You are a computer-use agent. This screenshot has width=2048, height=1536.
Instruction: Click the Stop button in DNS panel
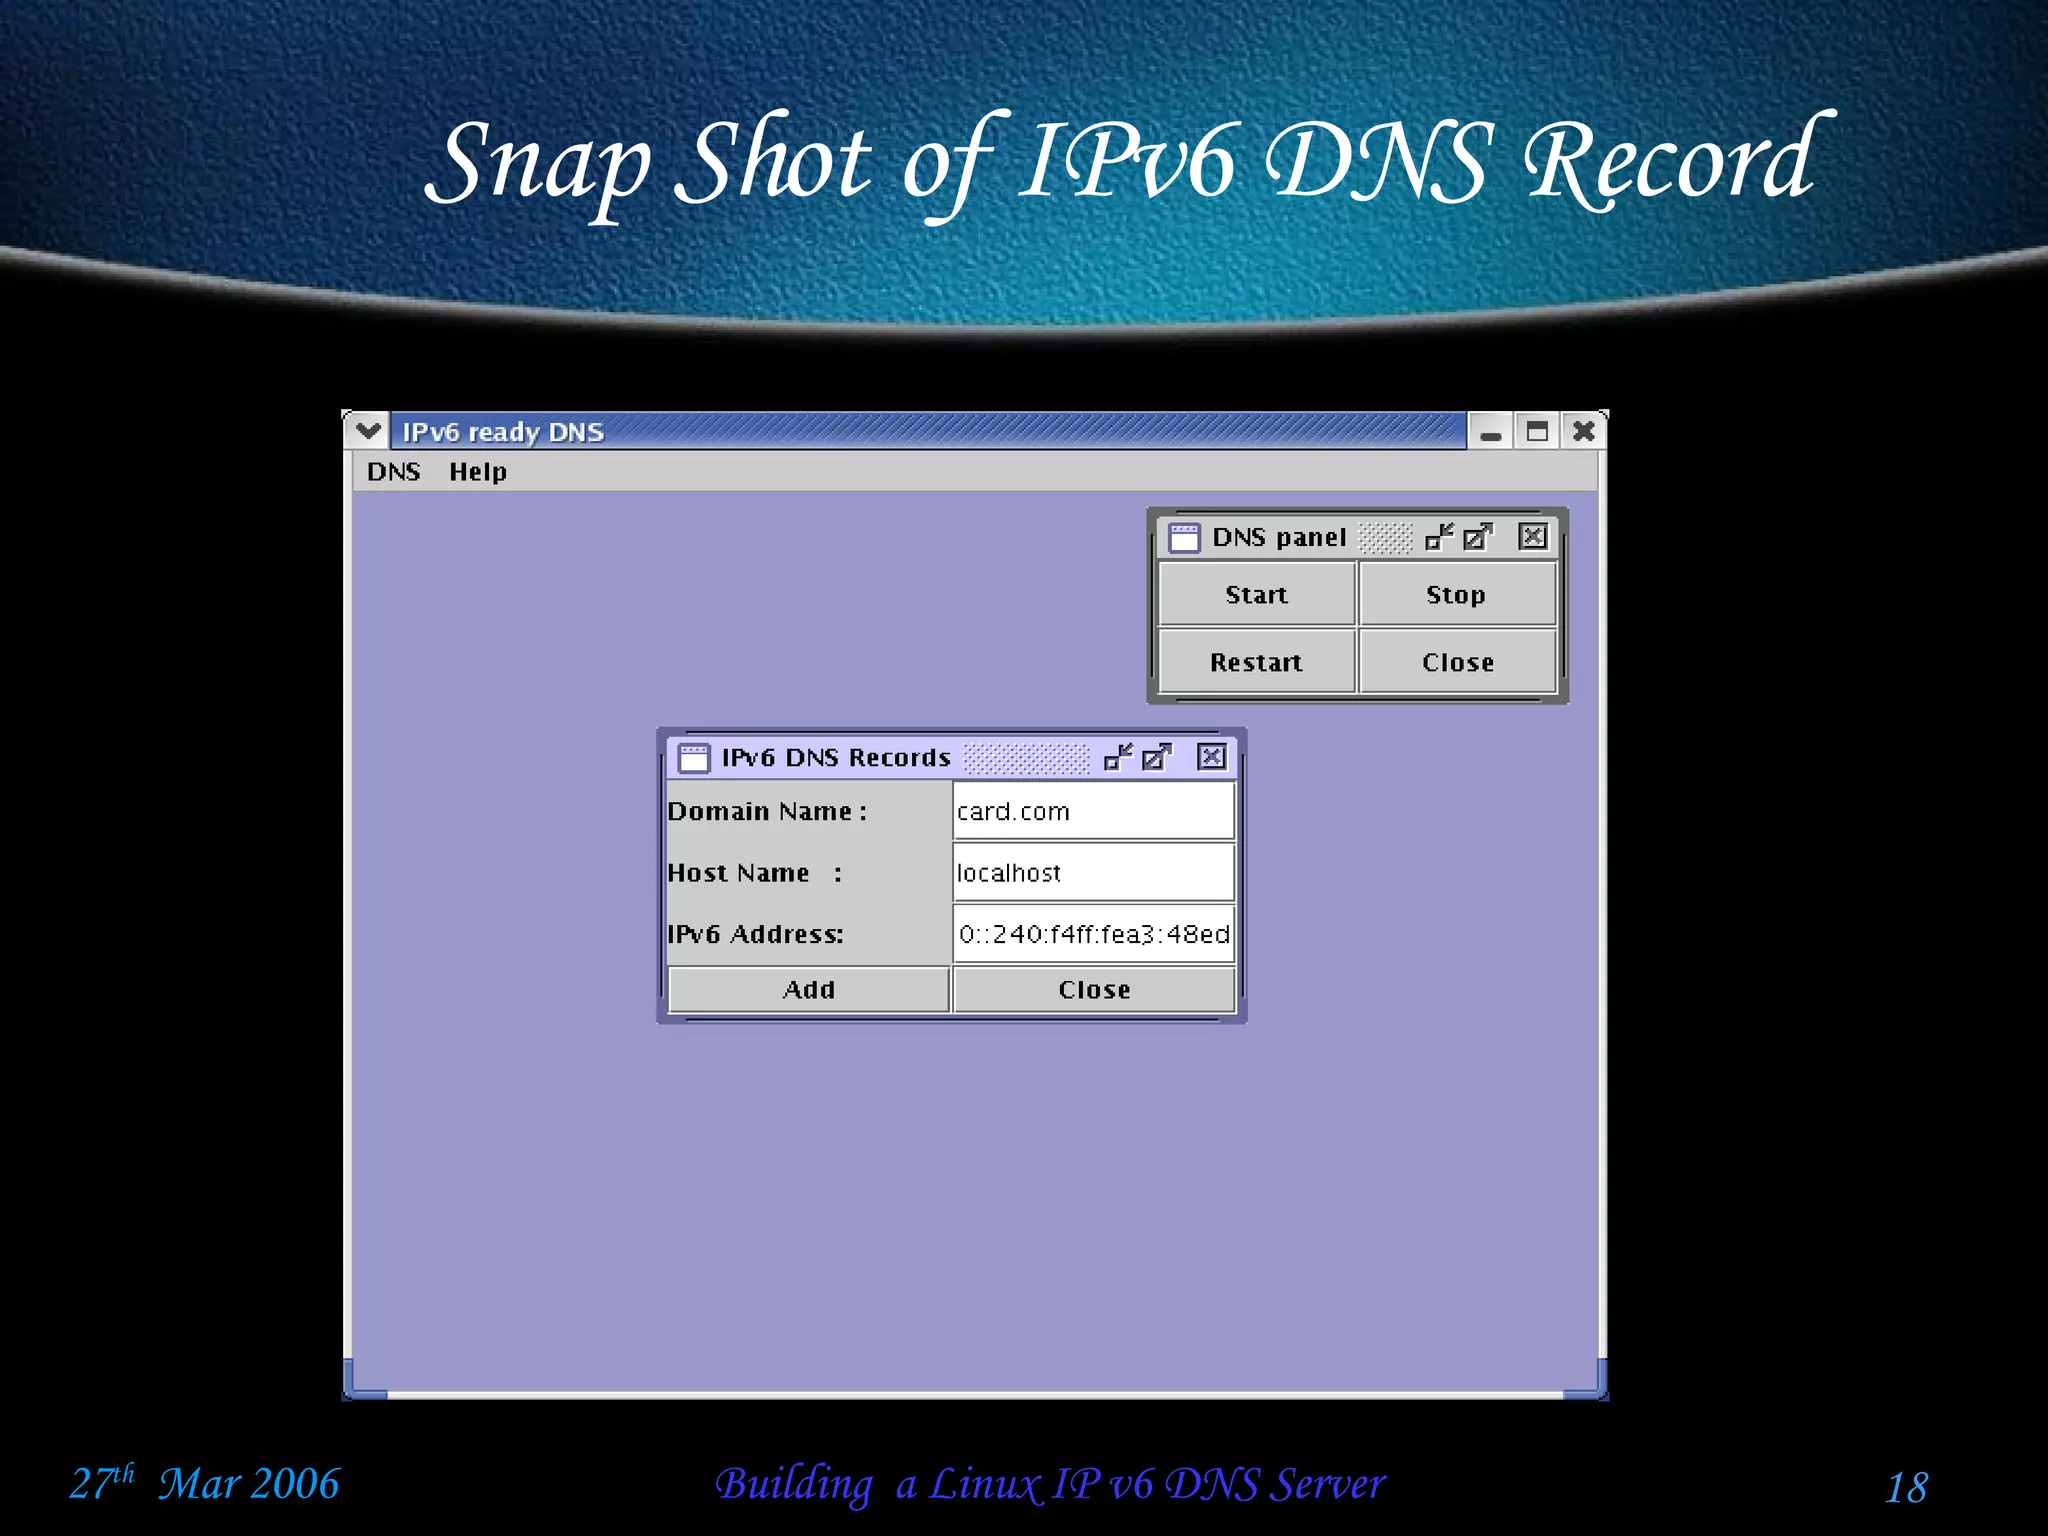click(x=1456, y=594)
